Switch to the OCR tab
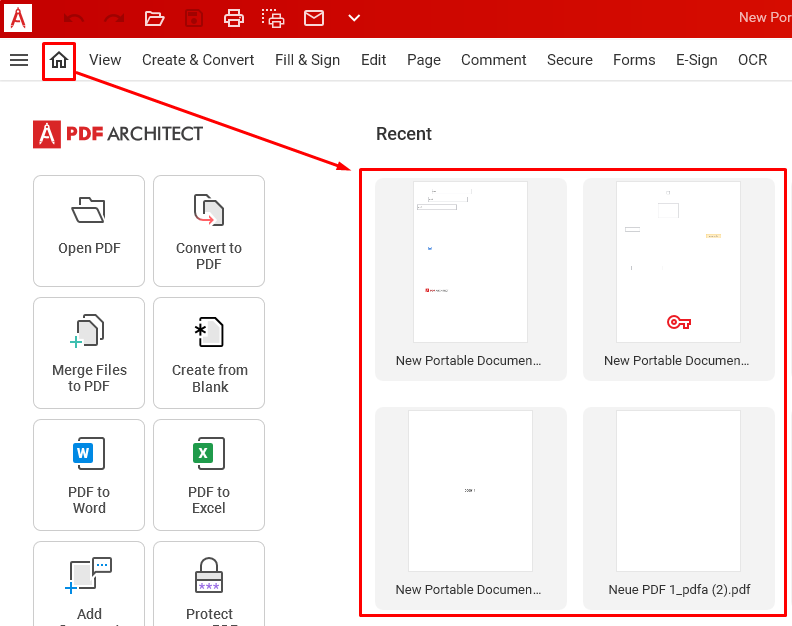The image size is (792, 626). coord(752,60)
